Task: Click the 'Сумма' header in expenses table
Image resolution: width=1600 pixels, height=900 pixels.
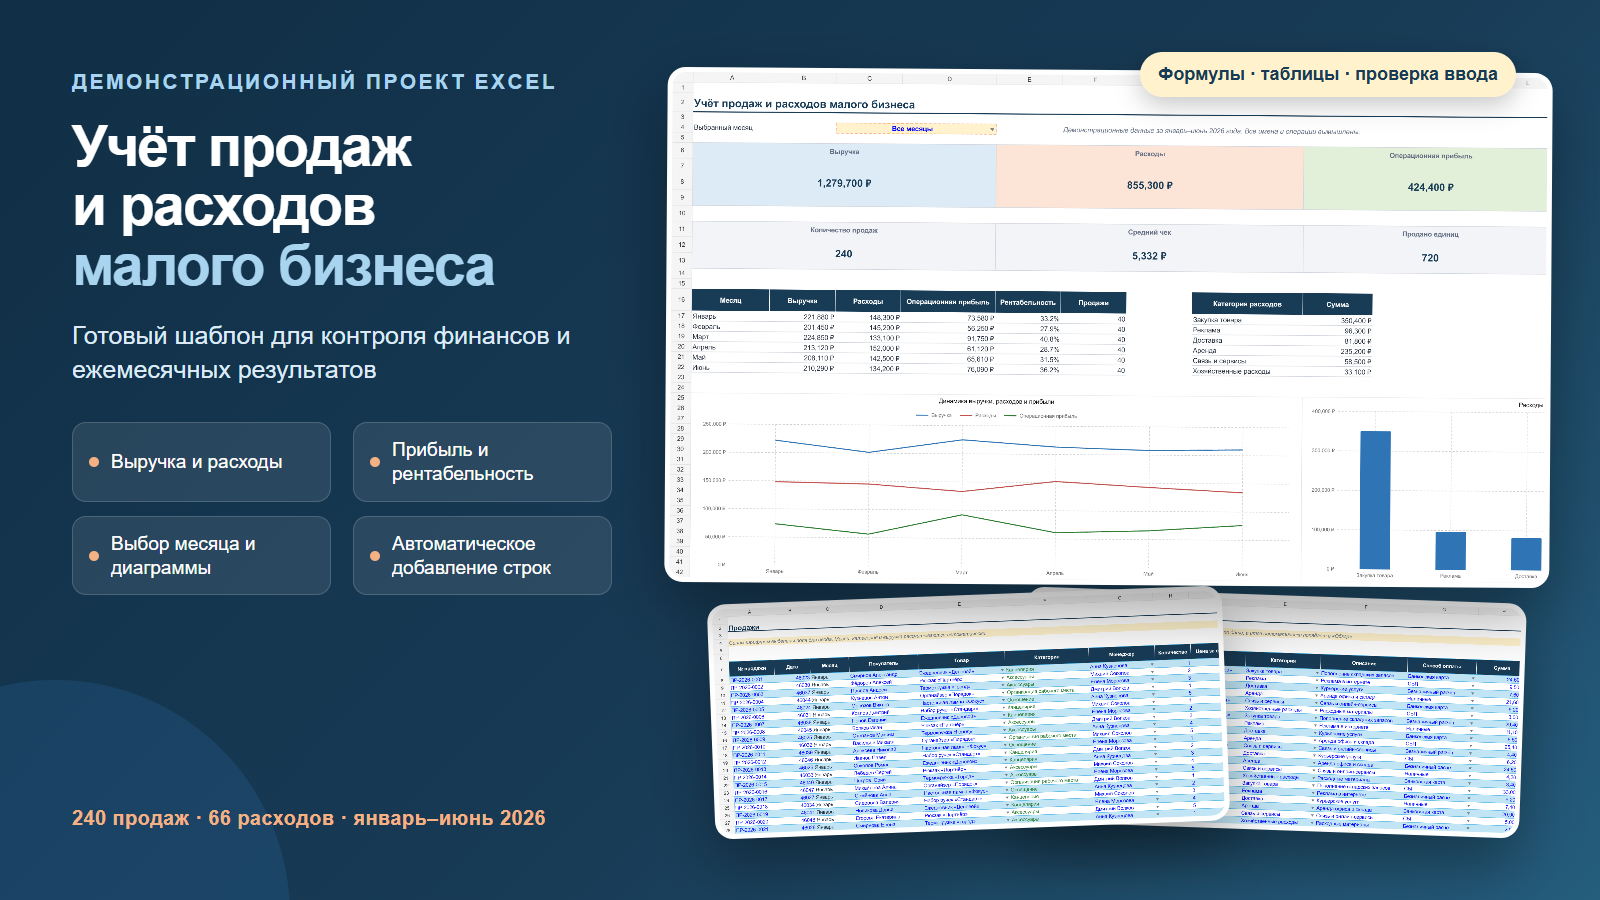Action: point(1338,304)
